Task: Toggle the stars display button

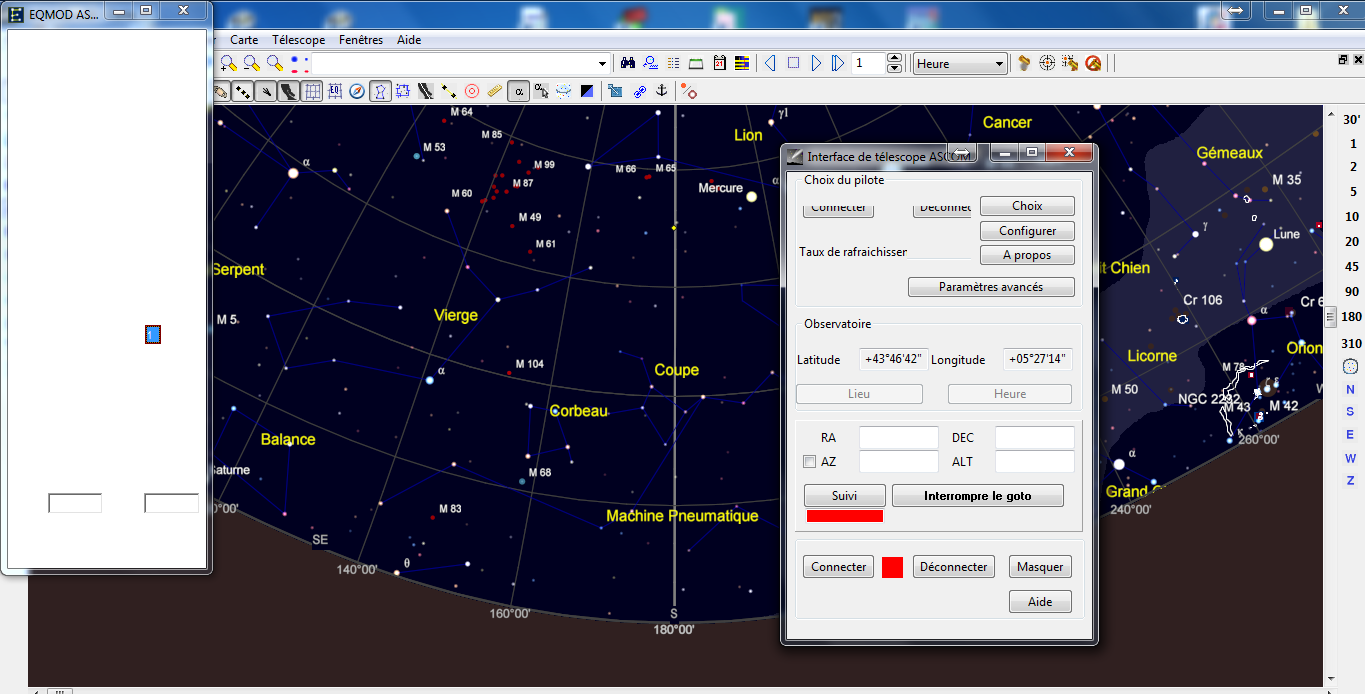Action: (x=242, y=91)
